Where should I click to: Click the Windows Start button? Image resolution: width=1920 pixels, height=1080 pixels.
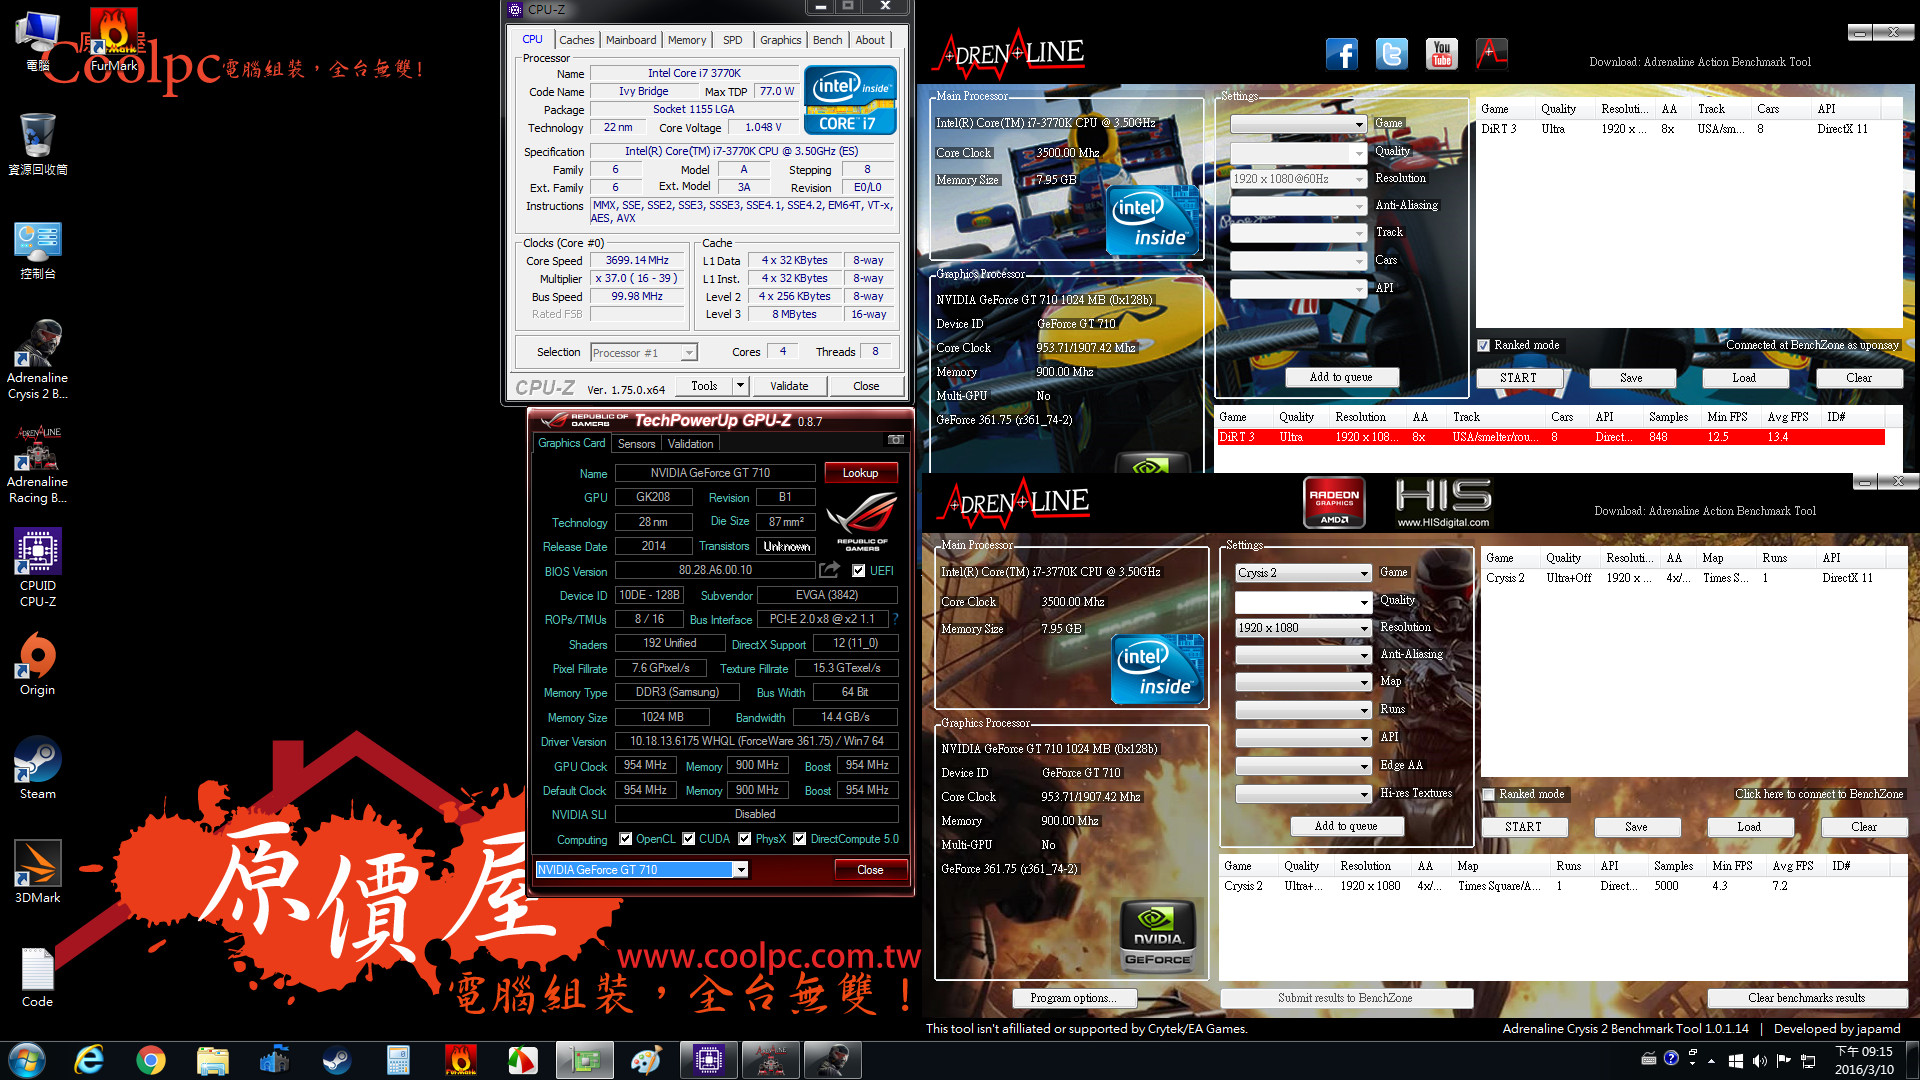pyautogui.click(x=27, y=1060)
